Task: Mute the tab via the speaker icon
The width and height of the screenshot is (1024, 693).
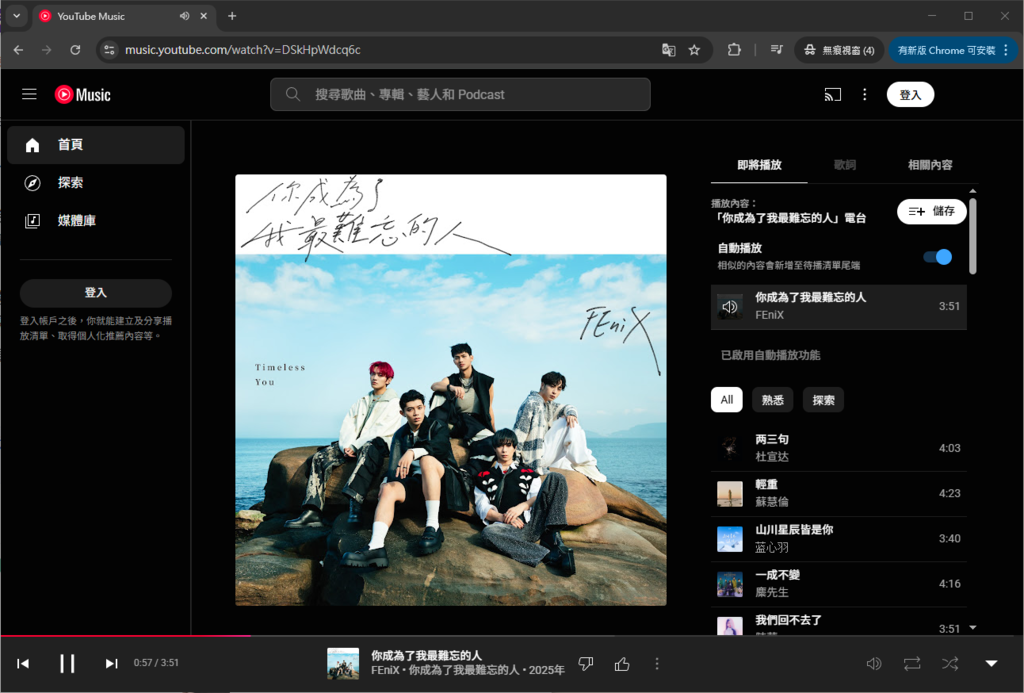Action: 184,16
